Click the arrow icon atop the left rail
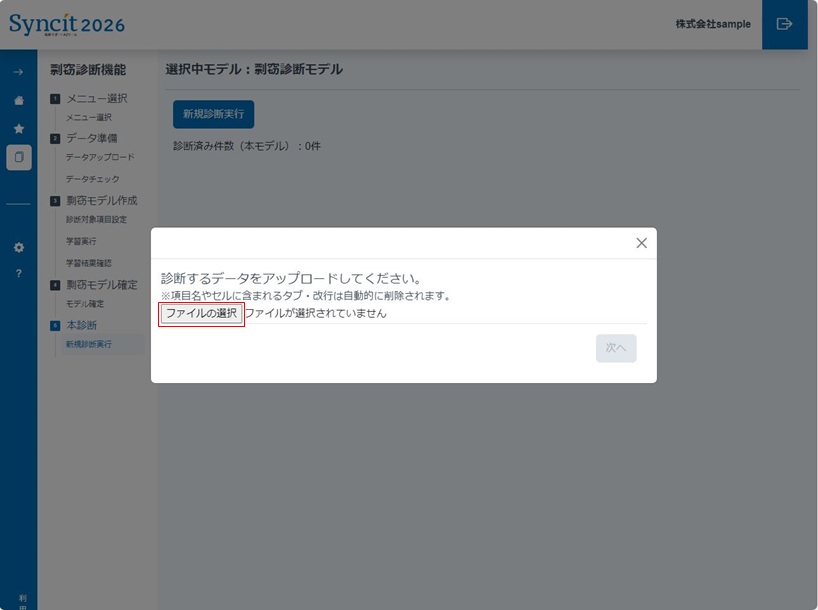818x610 pixels. (19, 72)
